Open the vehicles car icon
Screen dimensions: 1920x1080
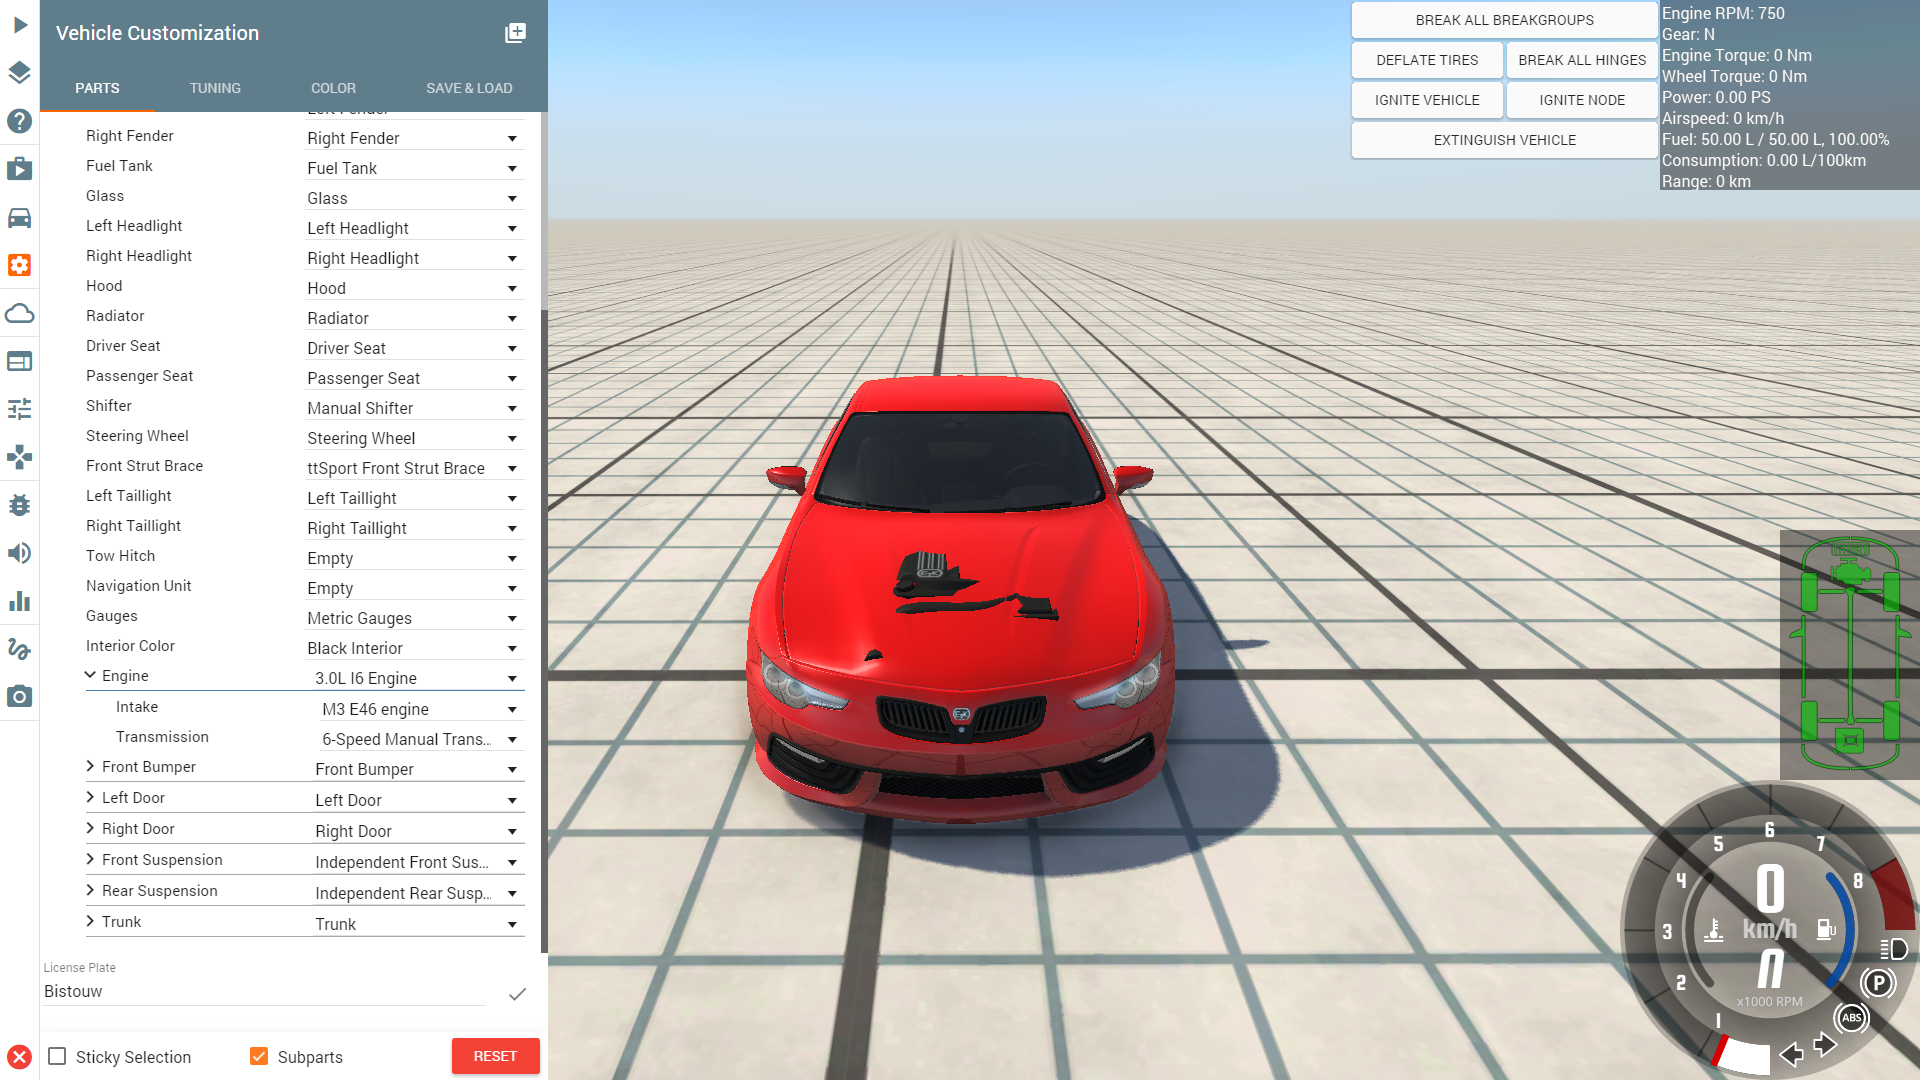click(19, 217)
